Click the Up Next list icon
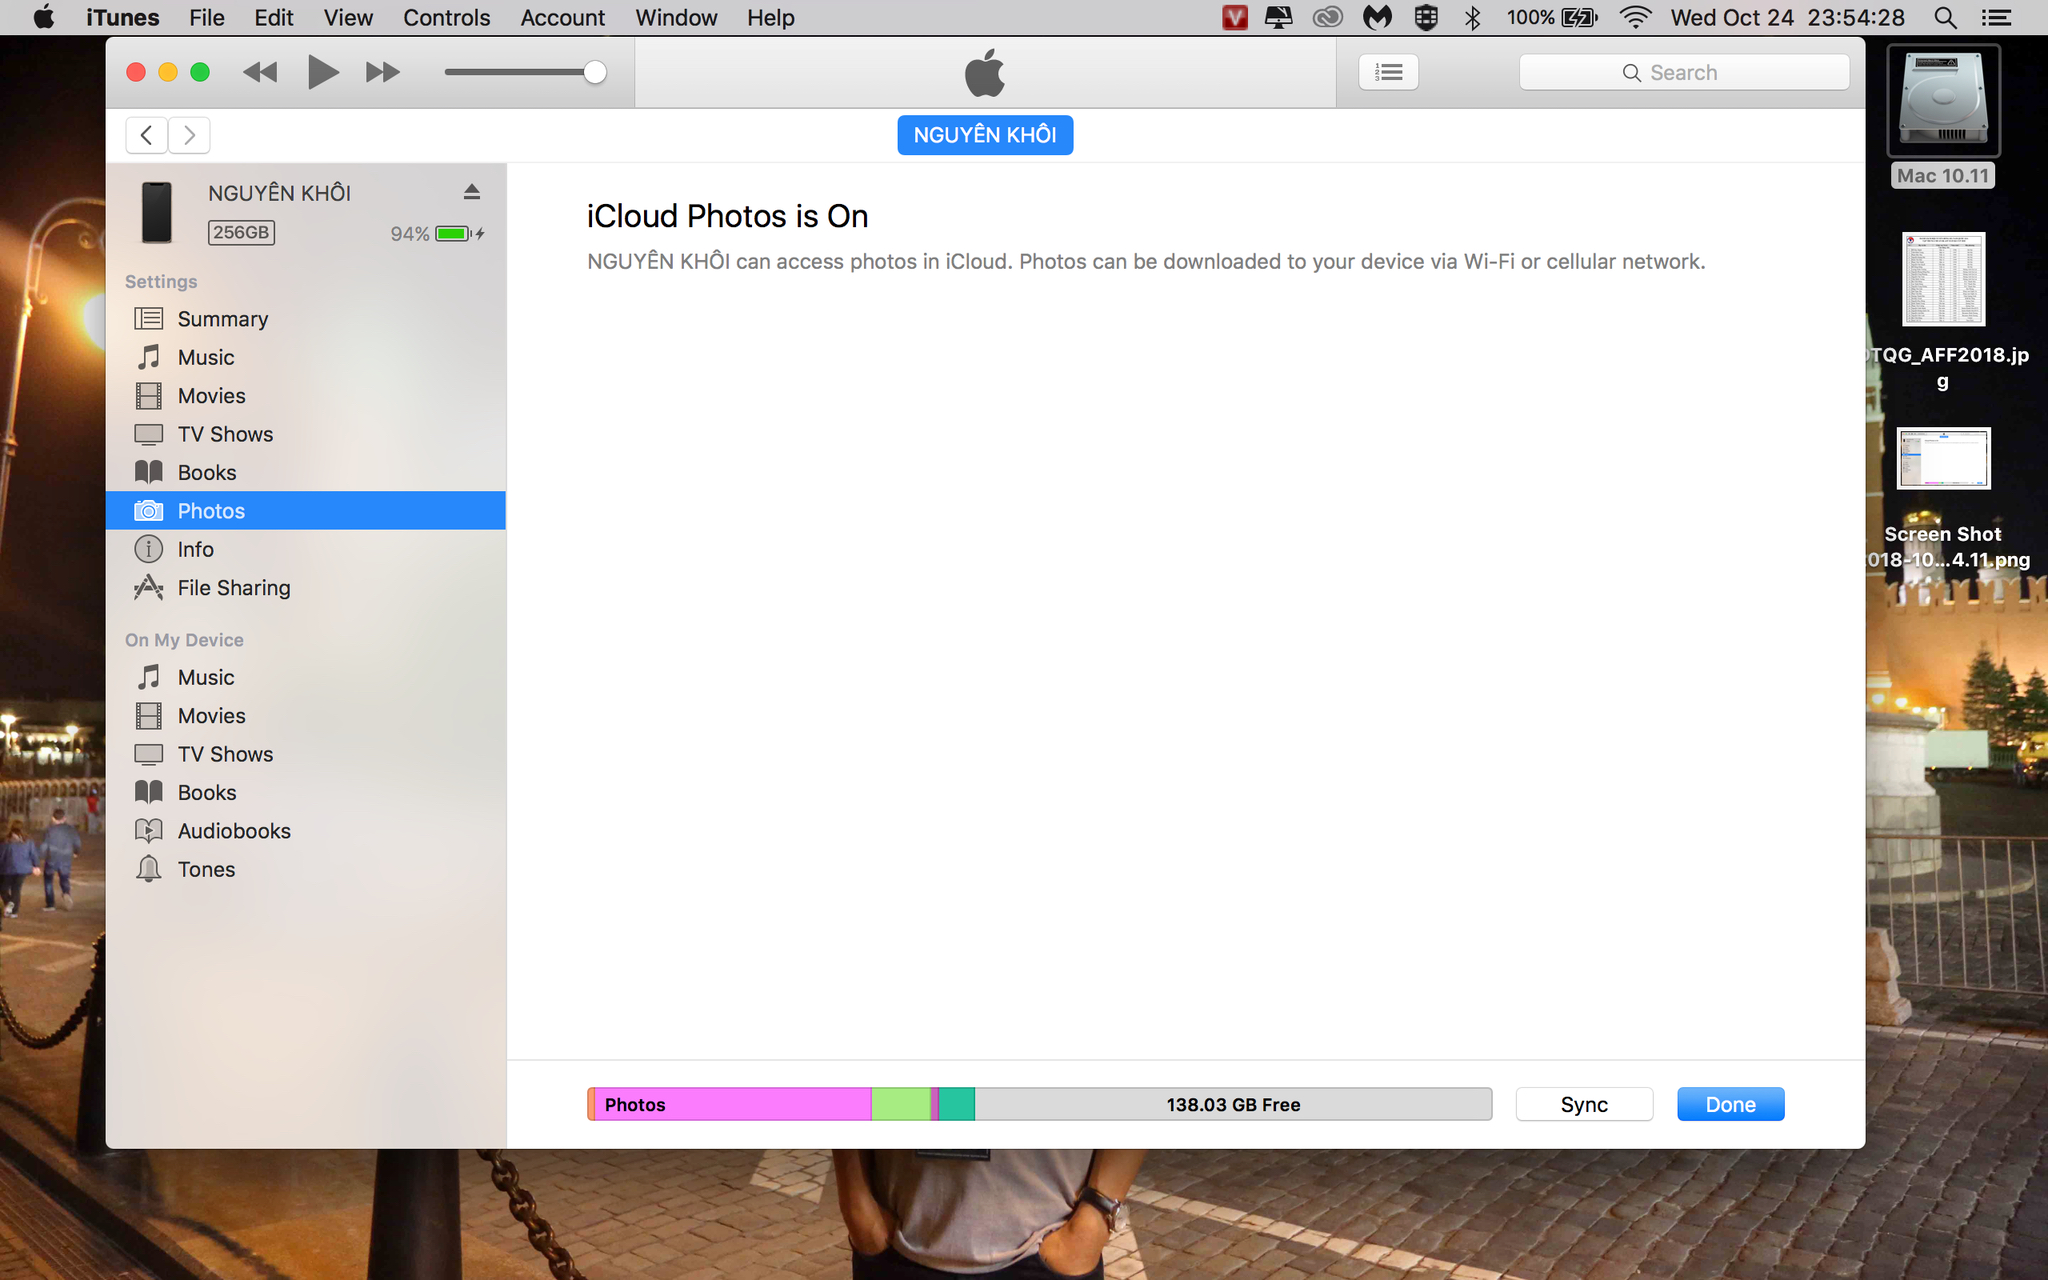The width and height of the screenshot is (2048, 1280). pyautogui.click(x=1388, y=72)
